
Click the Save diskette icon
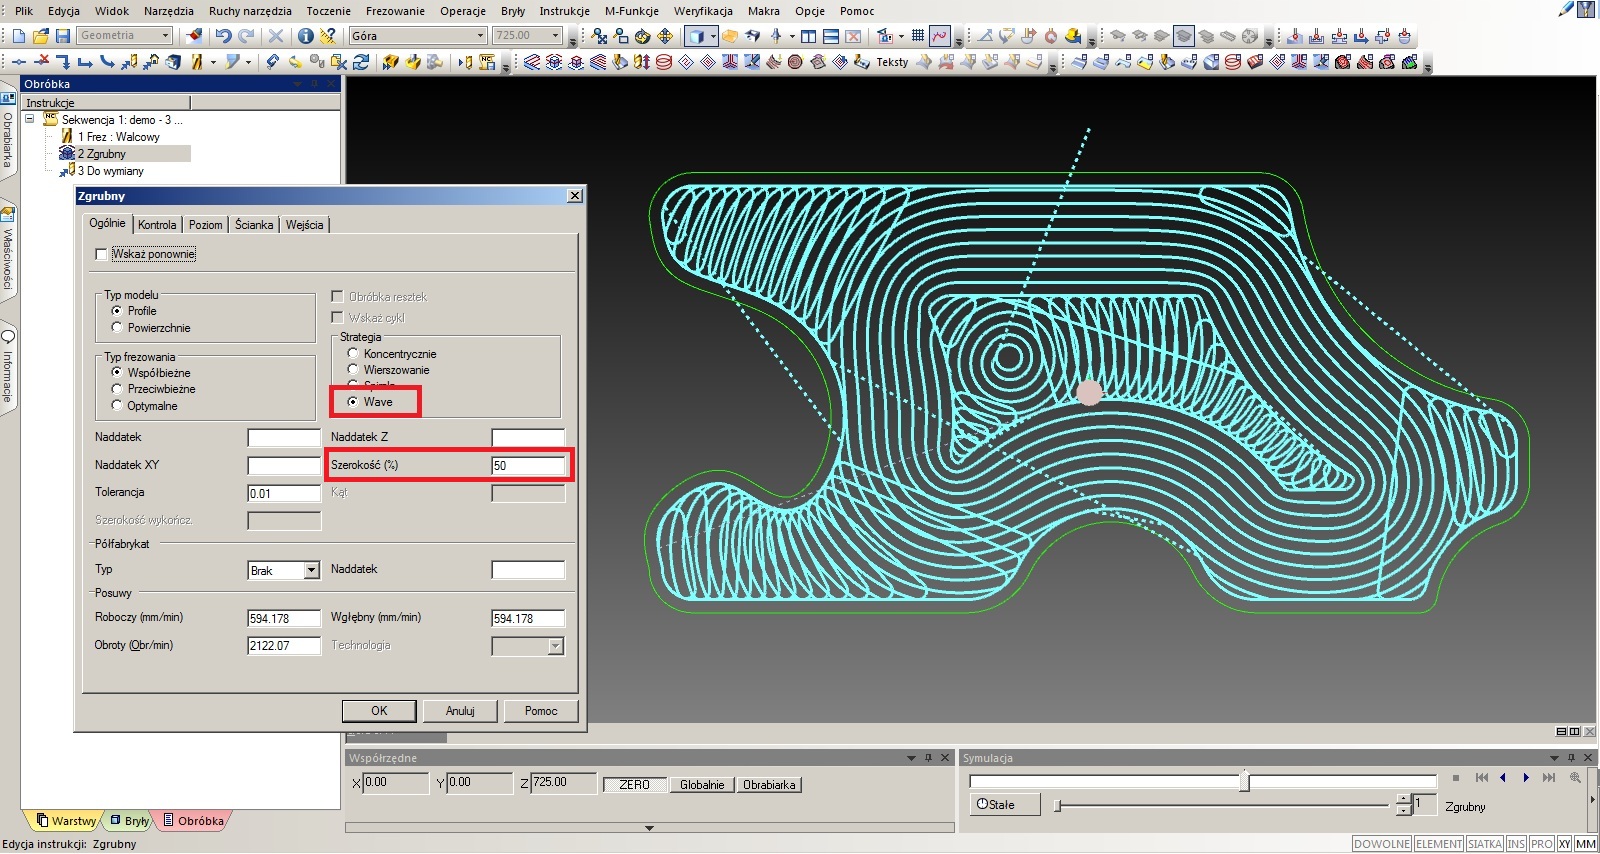pos(62,36)
